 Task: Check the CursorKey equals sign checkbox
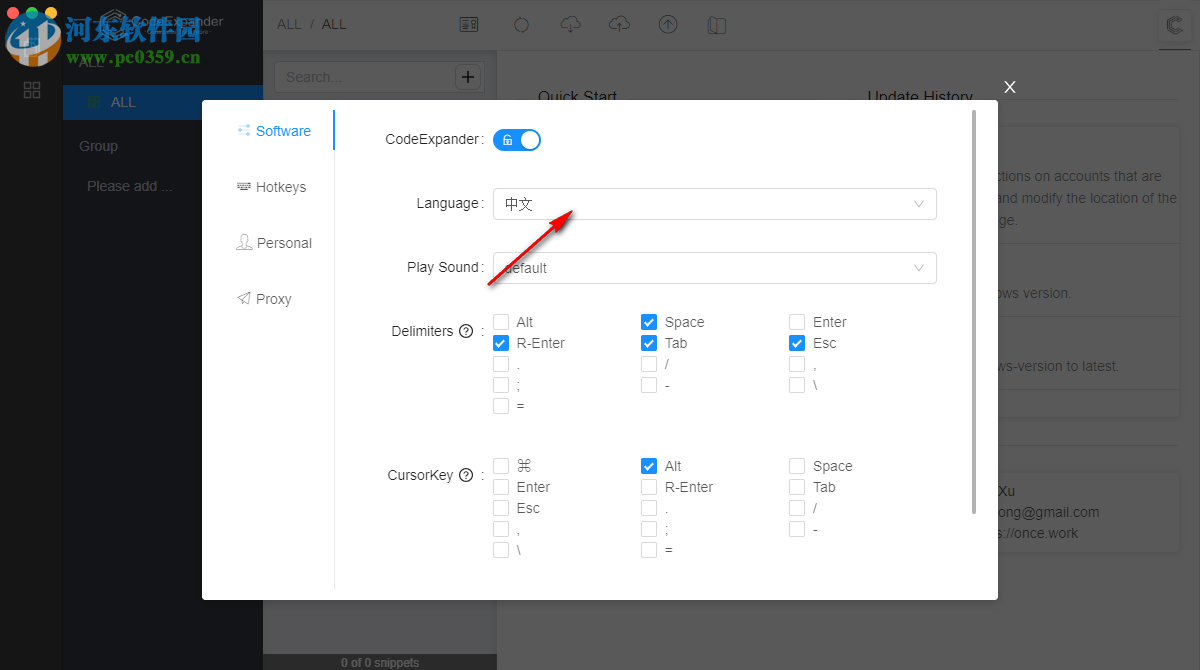click(x=649, y=550)
